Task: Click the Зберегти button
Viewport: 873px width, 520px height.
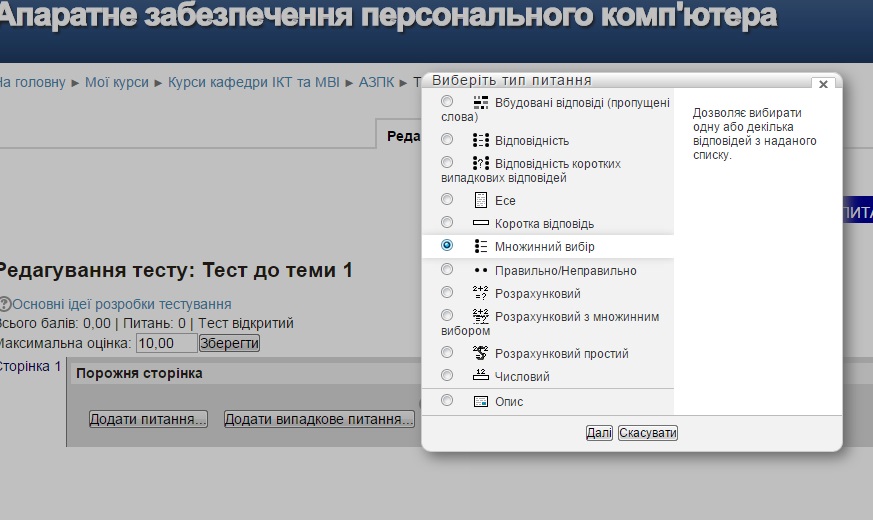Action: [x=229, y=343]
